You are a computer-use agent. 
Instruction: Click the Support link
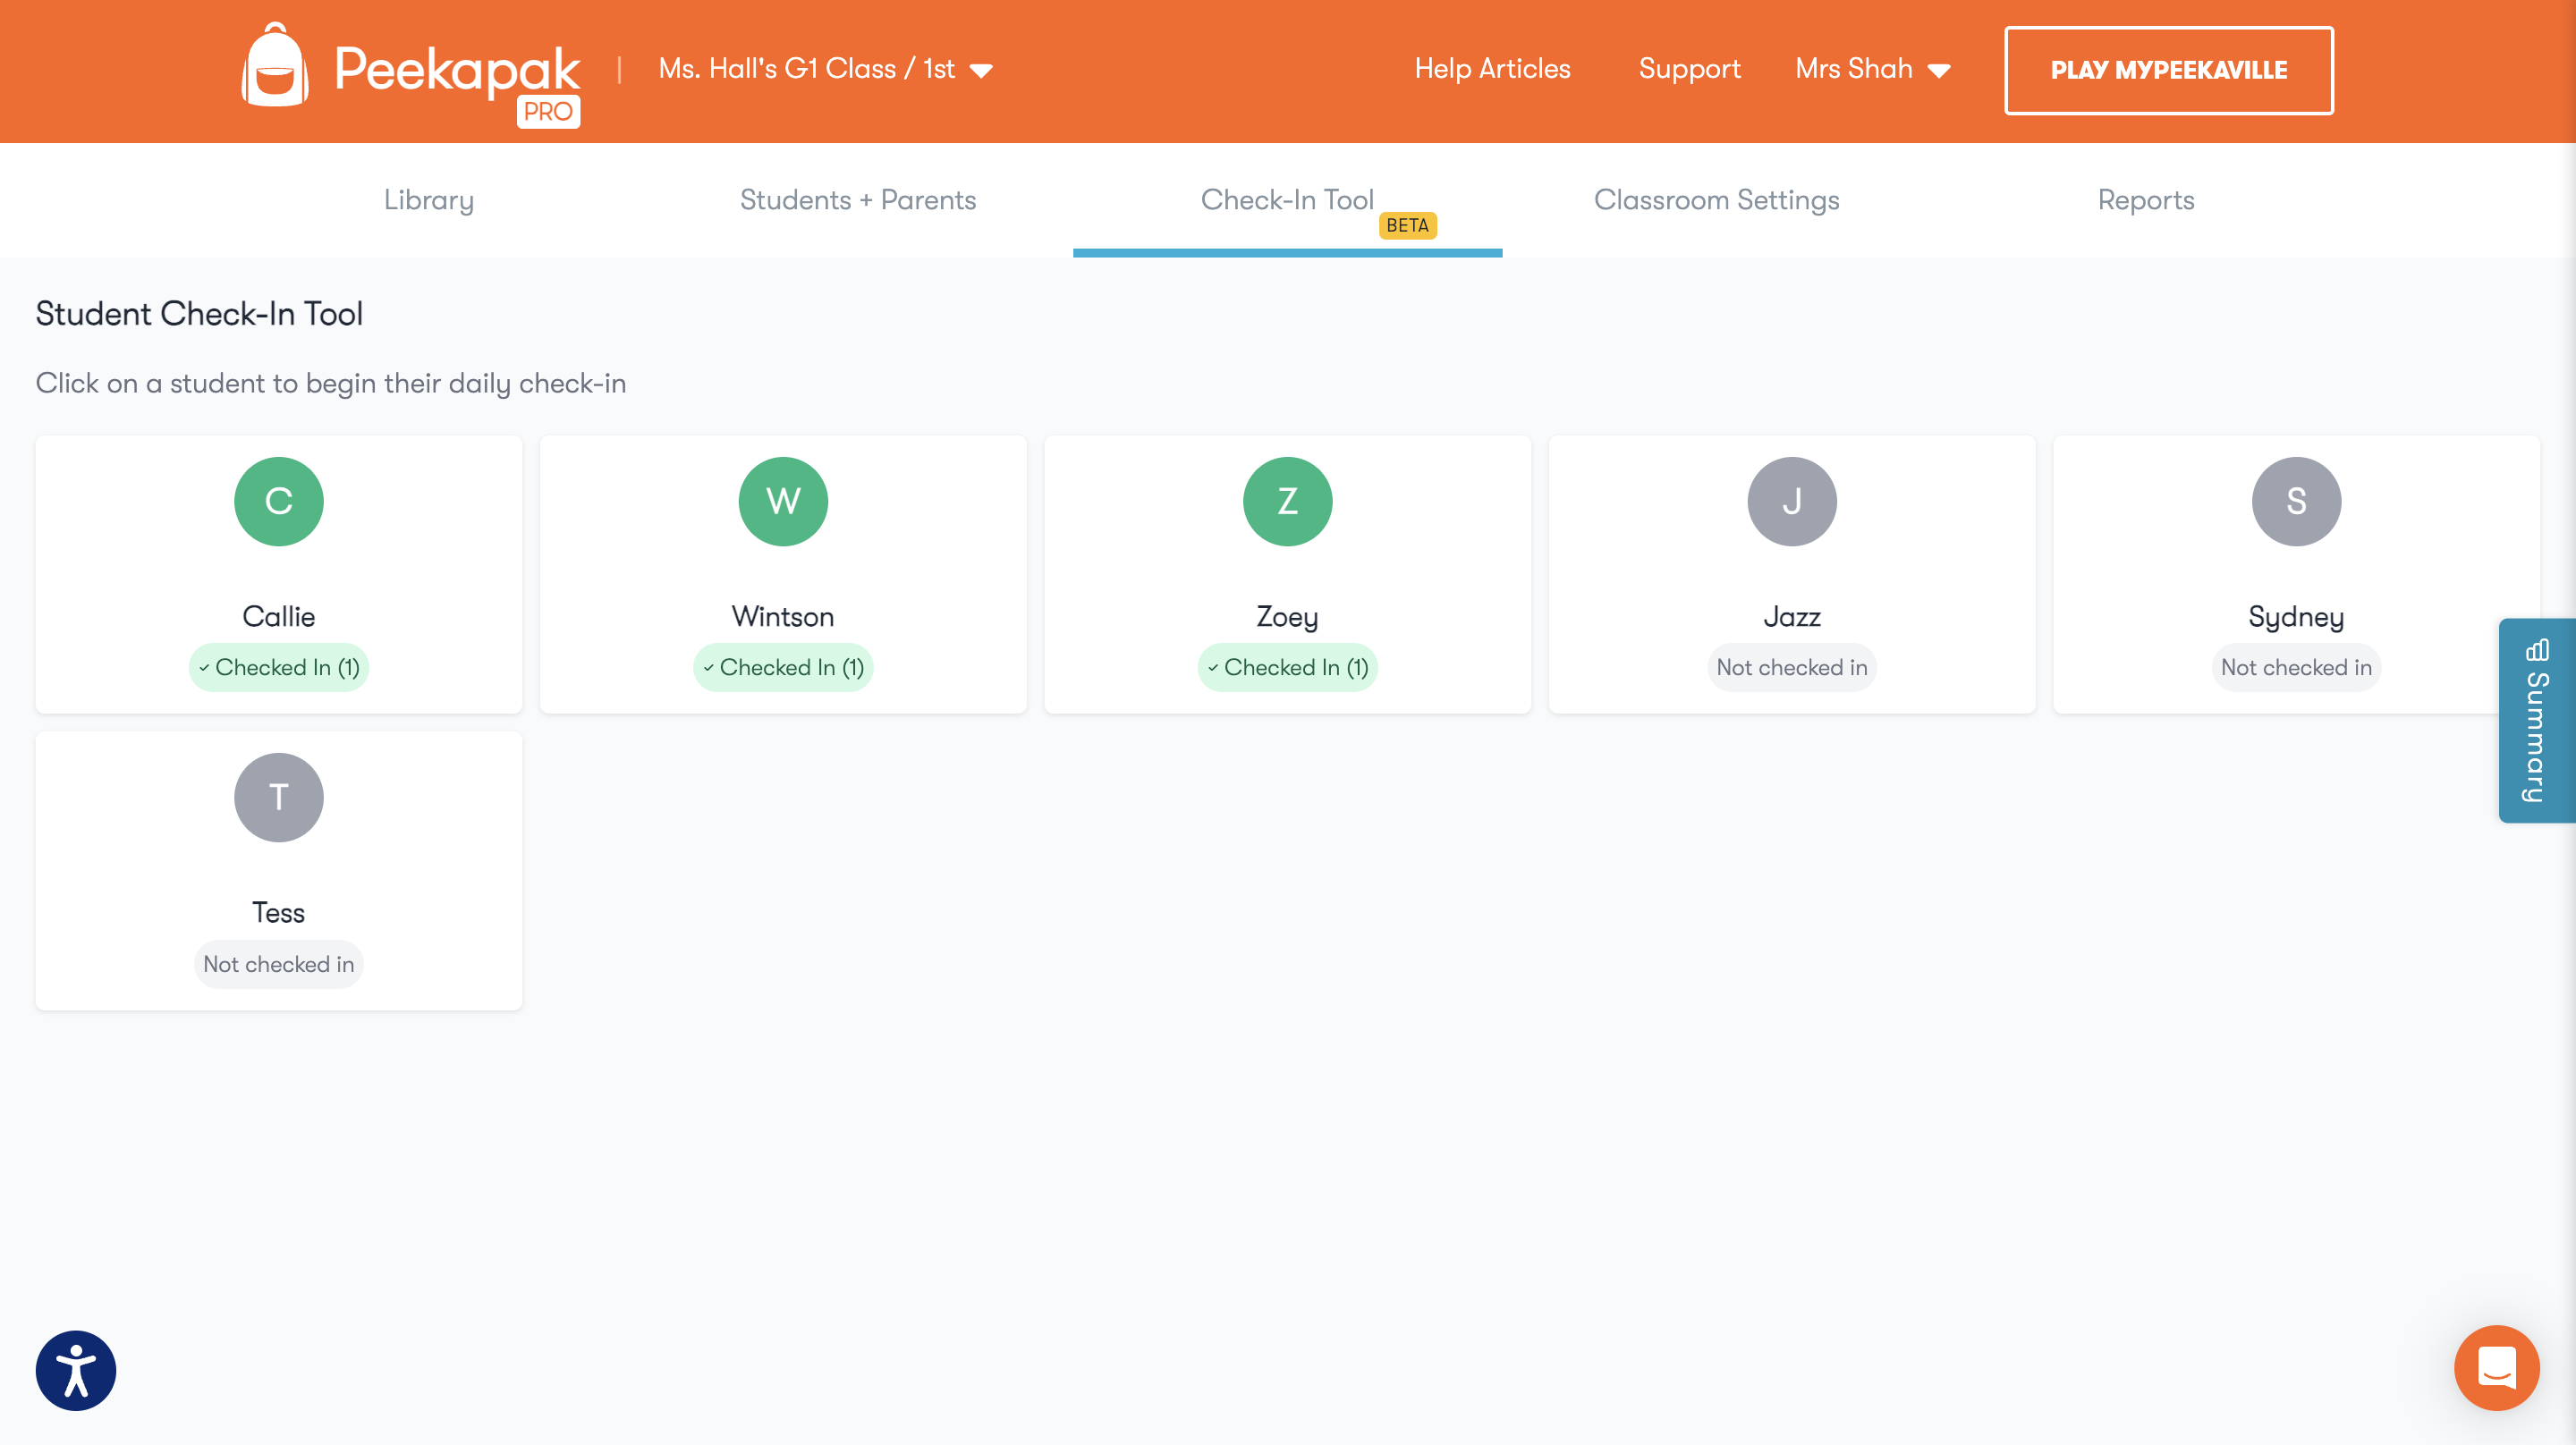(1689, 69)
